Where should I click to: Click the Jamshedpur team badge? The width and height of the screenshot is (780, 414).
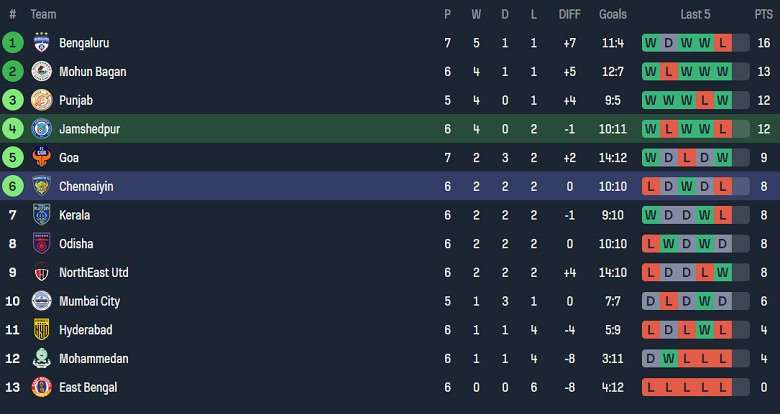pos(41,129)
